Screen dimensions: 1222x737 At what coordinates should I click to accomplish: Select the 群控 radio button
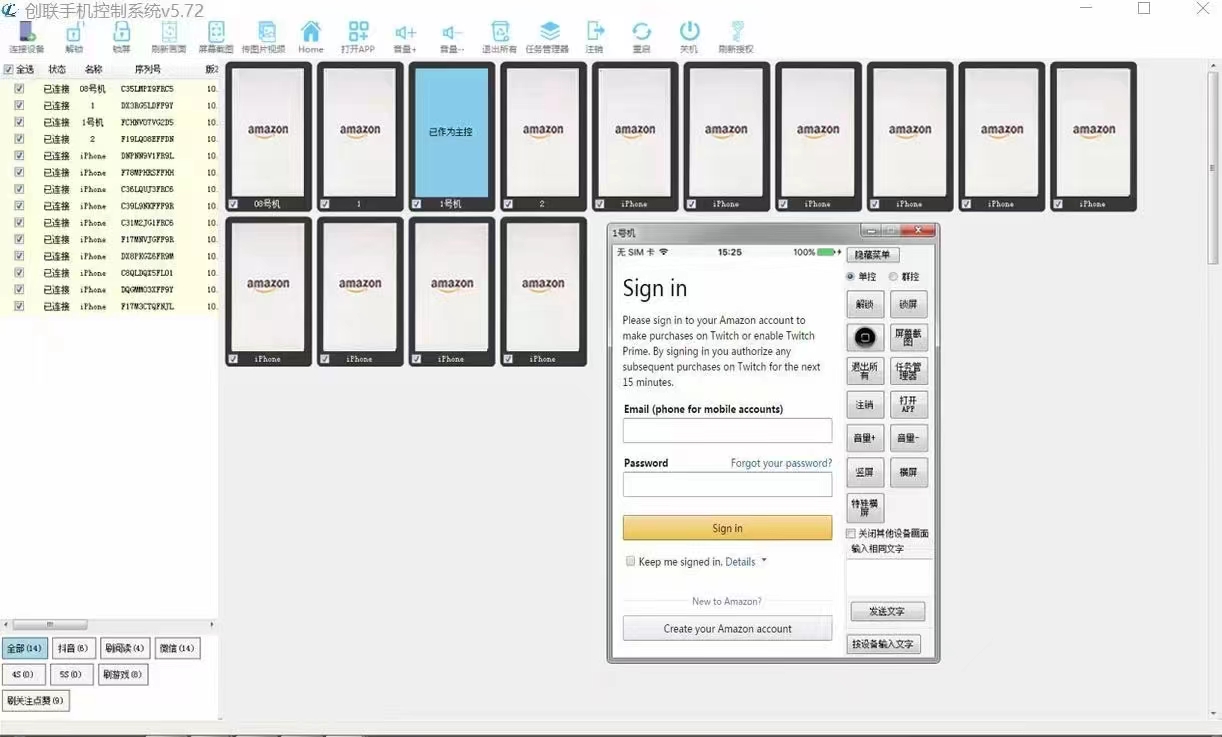(893, 277)
